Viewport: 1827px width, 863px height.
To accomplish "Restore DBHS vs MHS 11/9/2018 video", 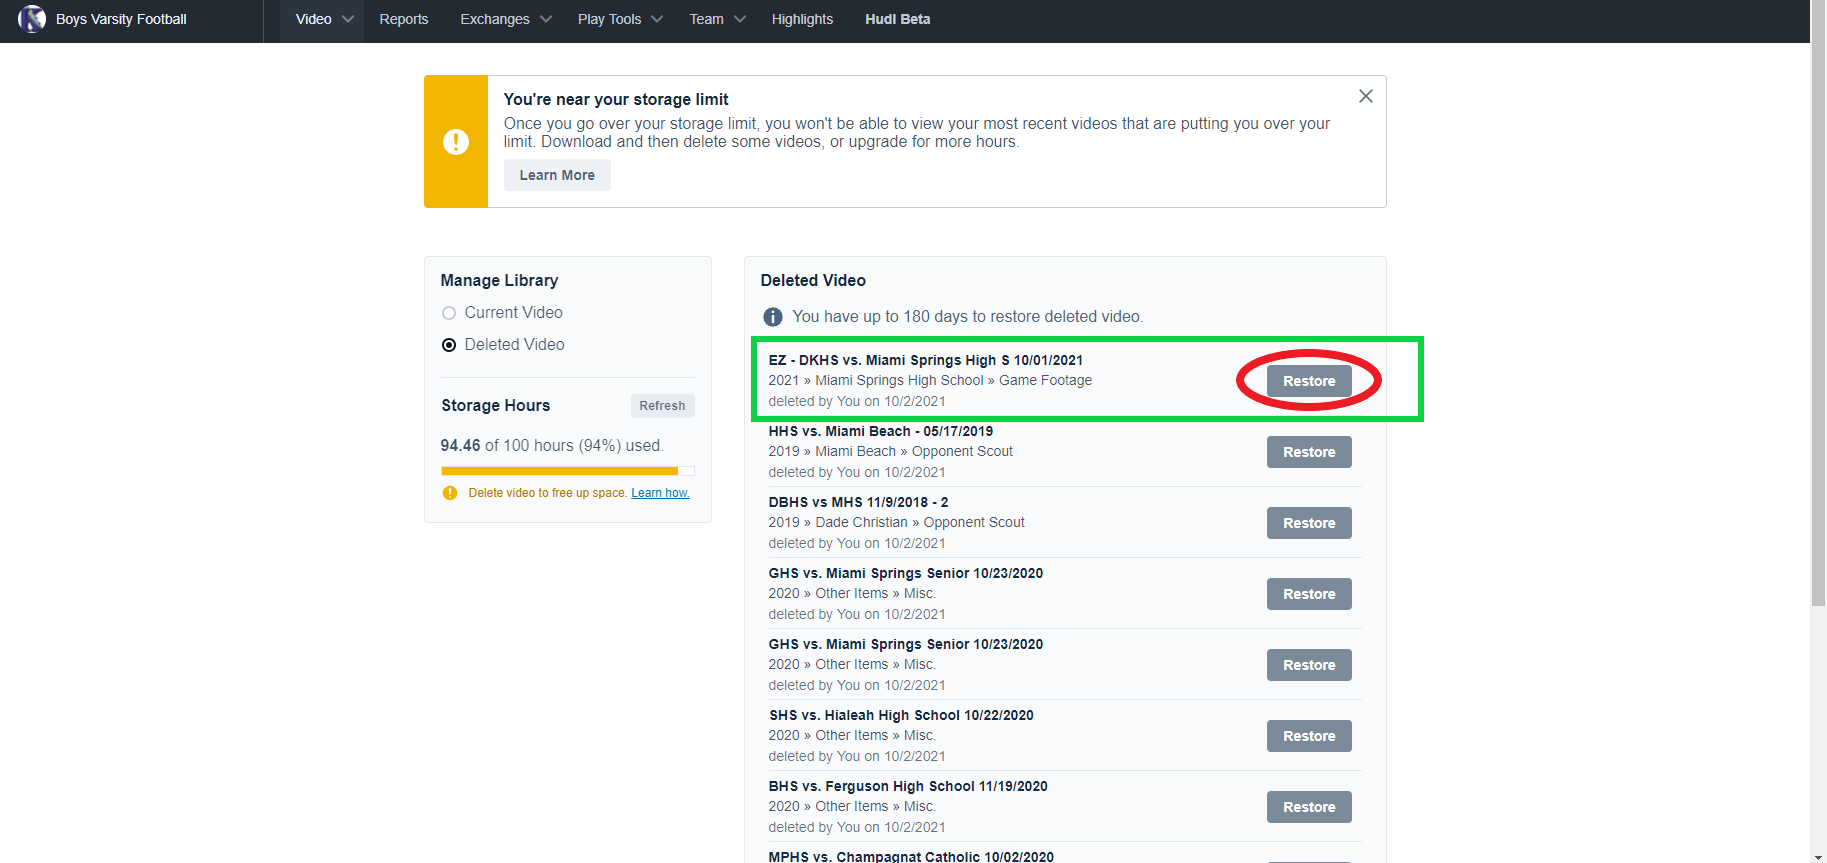I will (x=1309, y=523).
